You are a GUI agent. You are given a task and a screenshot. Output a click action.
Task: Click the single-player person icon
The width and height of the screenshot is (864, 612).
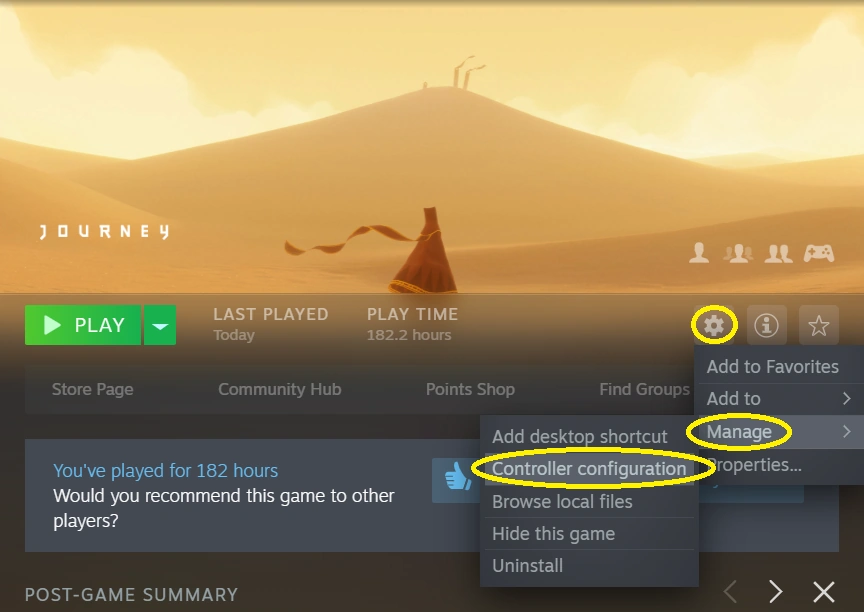[x=699, y=253]
